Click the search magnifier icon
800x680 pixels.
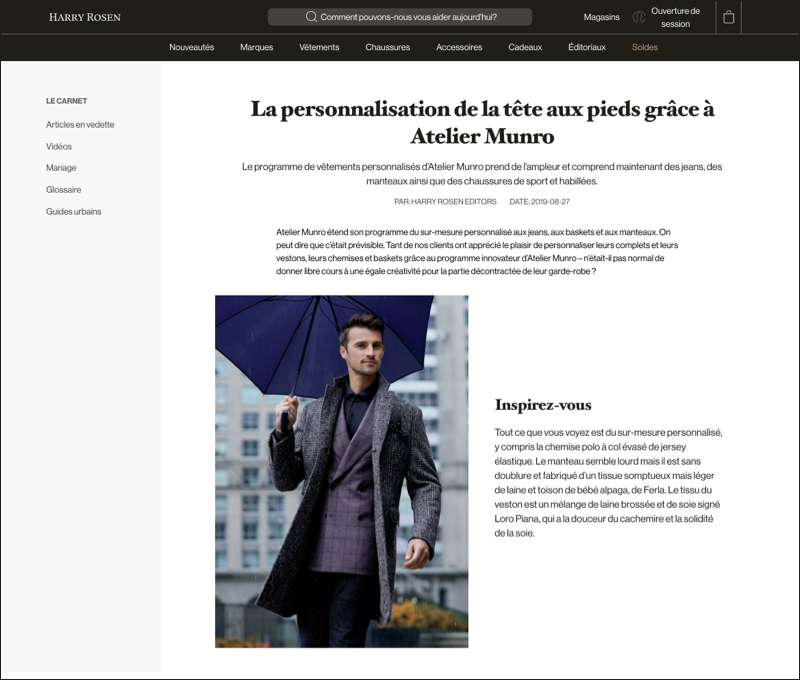click(x=311, y=17)
